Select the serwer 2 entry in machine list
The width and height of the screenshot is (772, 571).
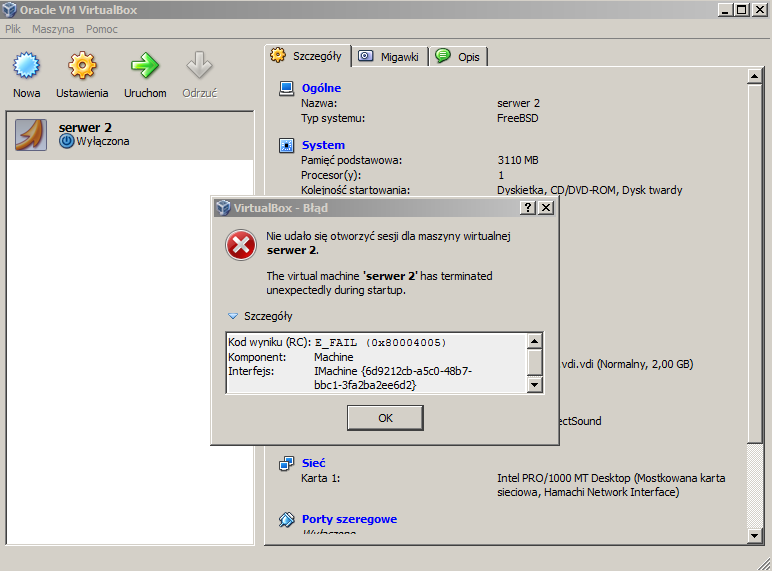click(x=130, y=135)
